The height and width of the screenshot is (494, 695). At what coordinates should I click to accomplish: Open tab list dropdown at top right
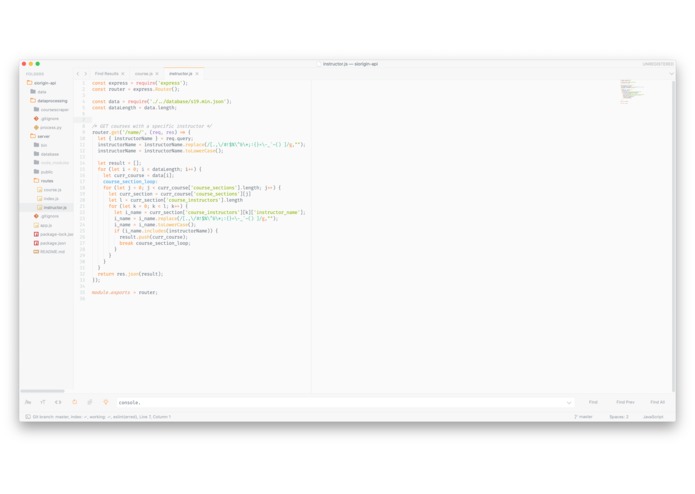tap(671, 74)
